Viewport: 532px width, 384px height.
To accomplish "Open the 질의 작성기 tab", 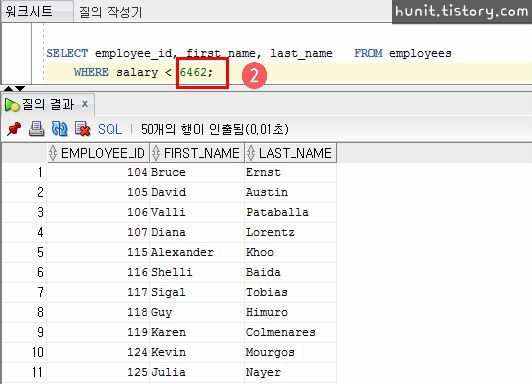I will (x=111, y=12).
